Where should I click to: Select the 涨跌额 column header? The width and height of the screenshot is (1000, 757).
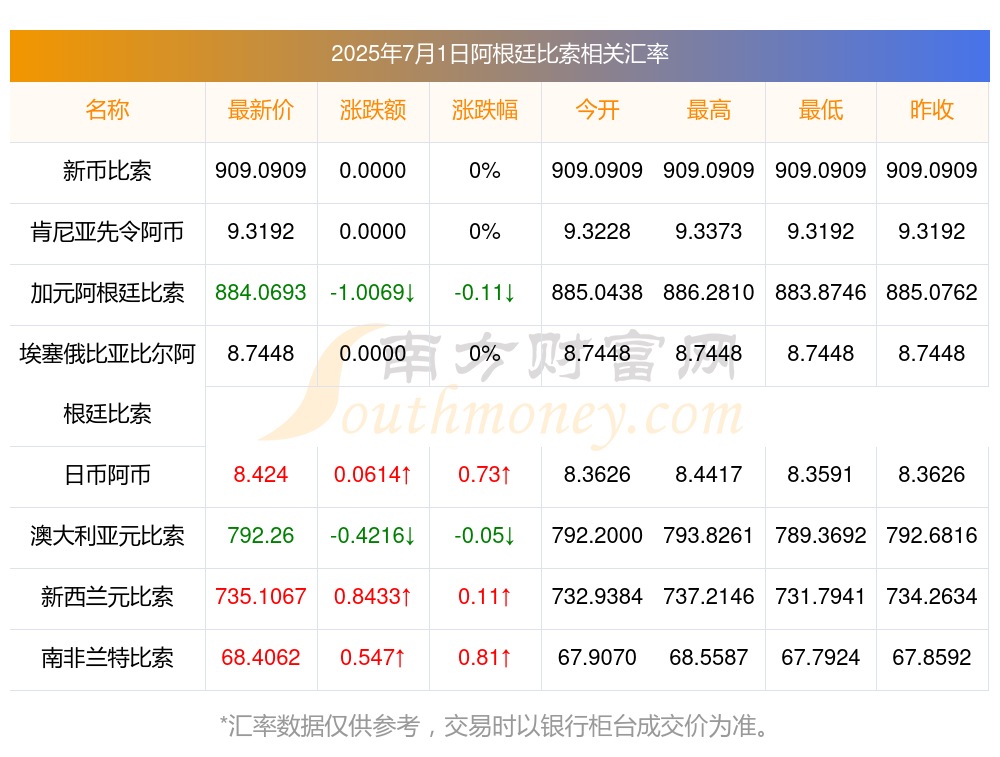point(373,110)
